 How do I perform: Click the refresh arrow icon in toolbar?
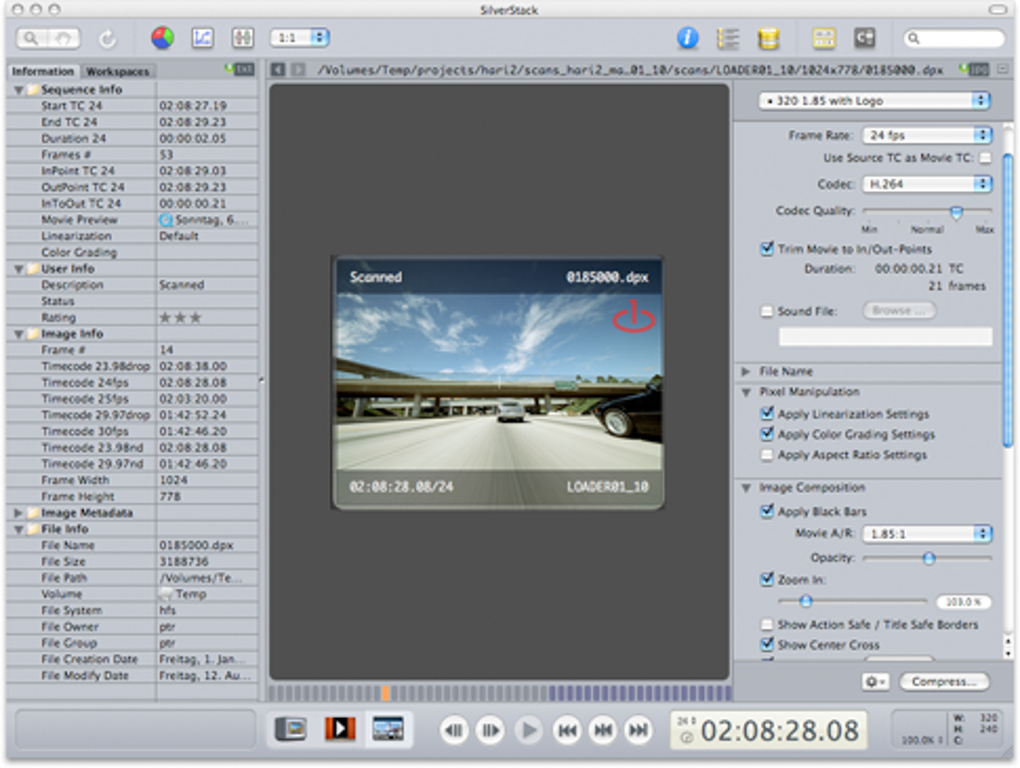coord(108,38)
